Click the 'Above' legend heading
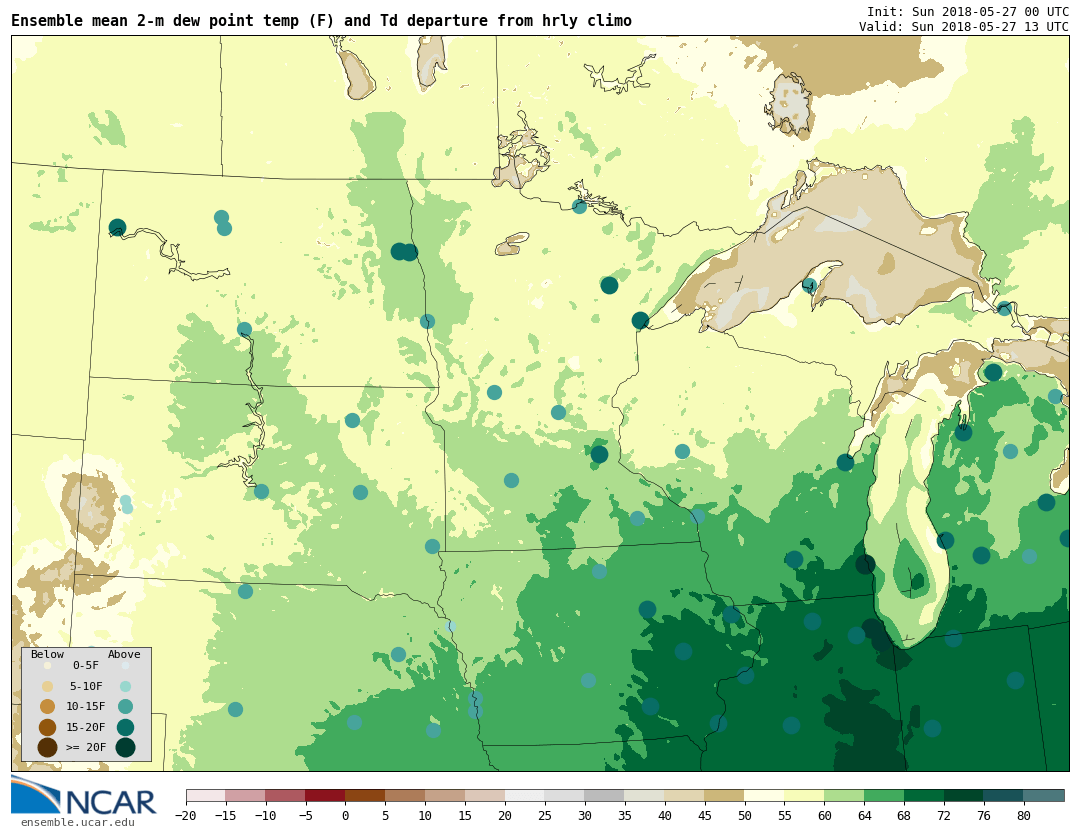 pyautogui.click(x=124, y=654)
